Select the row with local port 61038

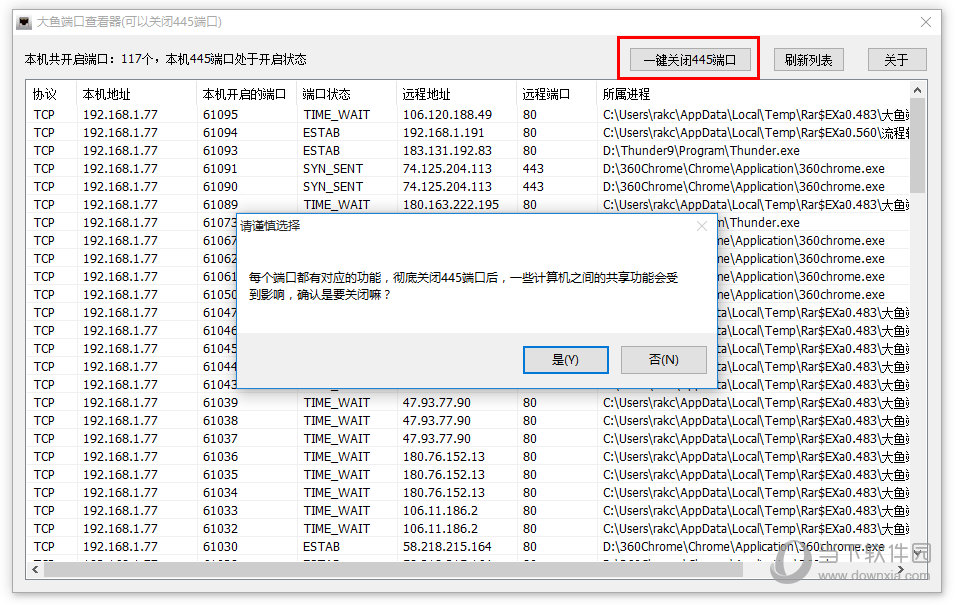(468, 420)
